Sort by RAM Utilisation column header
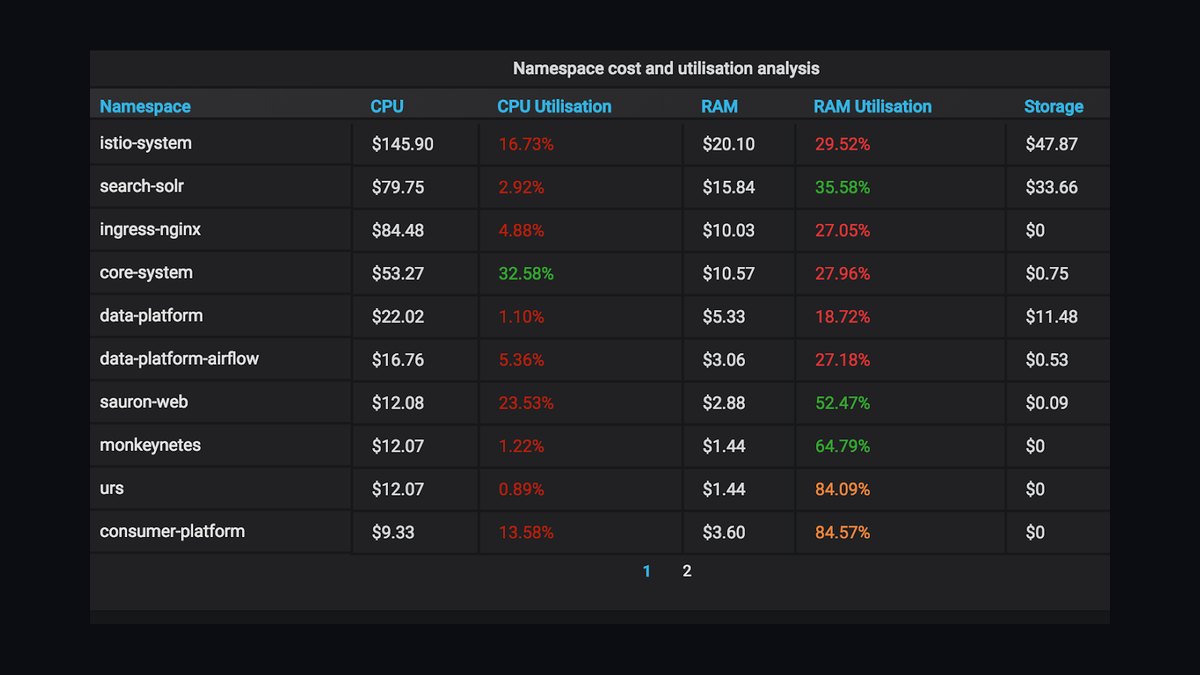 tap(873, 106)
